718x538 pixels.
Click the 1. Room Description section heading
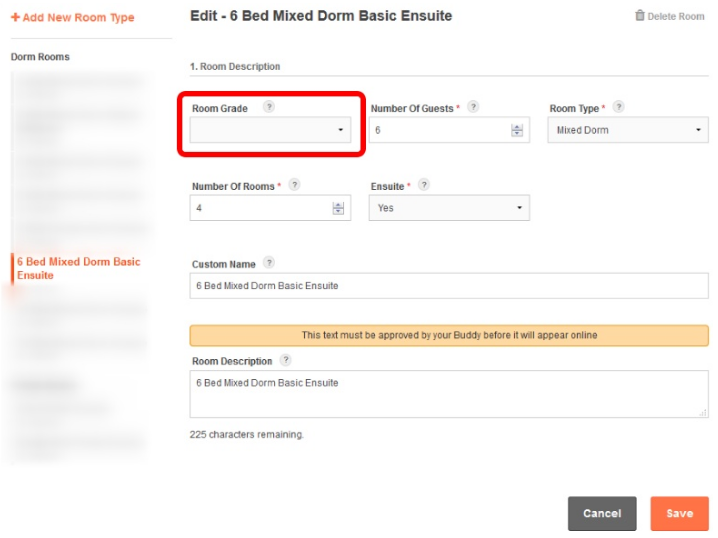(235, 66)
